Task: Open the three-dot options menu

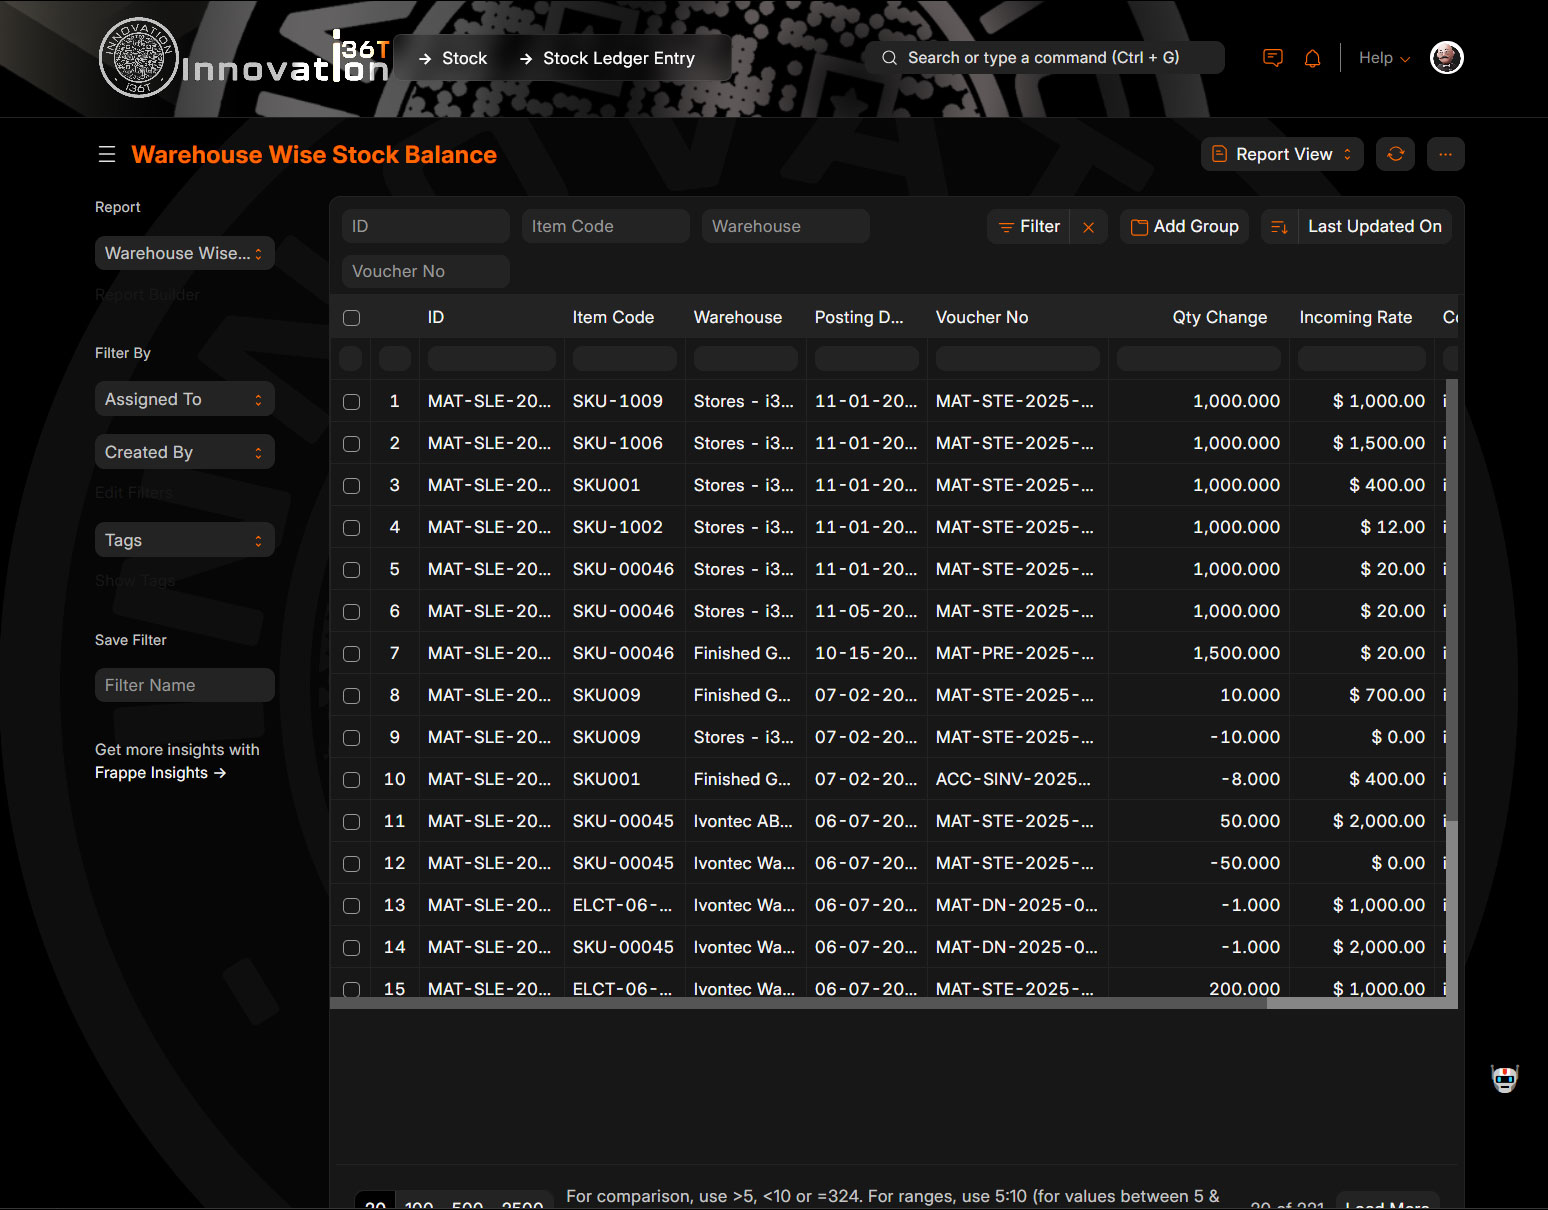Action: tap(1445, 154)
